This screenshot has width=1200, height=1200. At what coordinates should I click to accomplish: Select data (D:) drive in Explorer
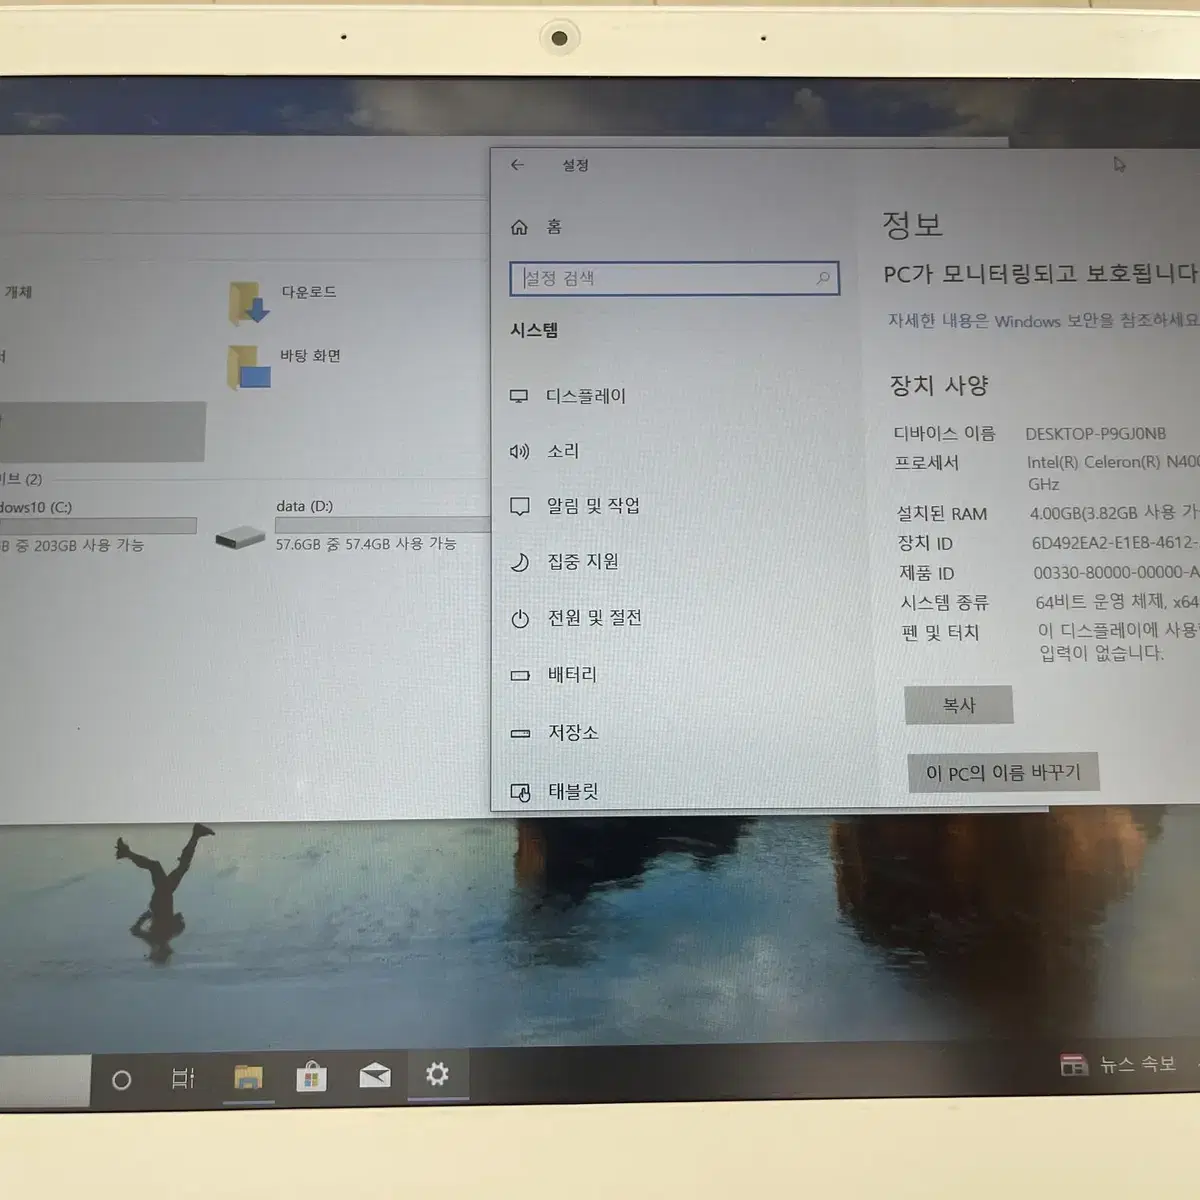[x=350, y=525]
